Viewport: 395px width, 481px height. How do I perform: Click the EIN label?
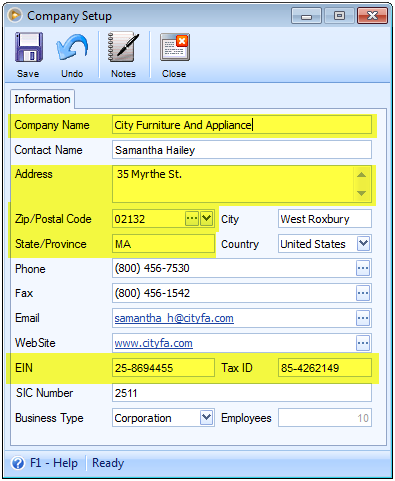tap(24, 368)
